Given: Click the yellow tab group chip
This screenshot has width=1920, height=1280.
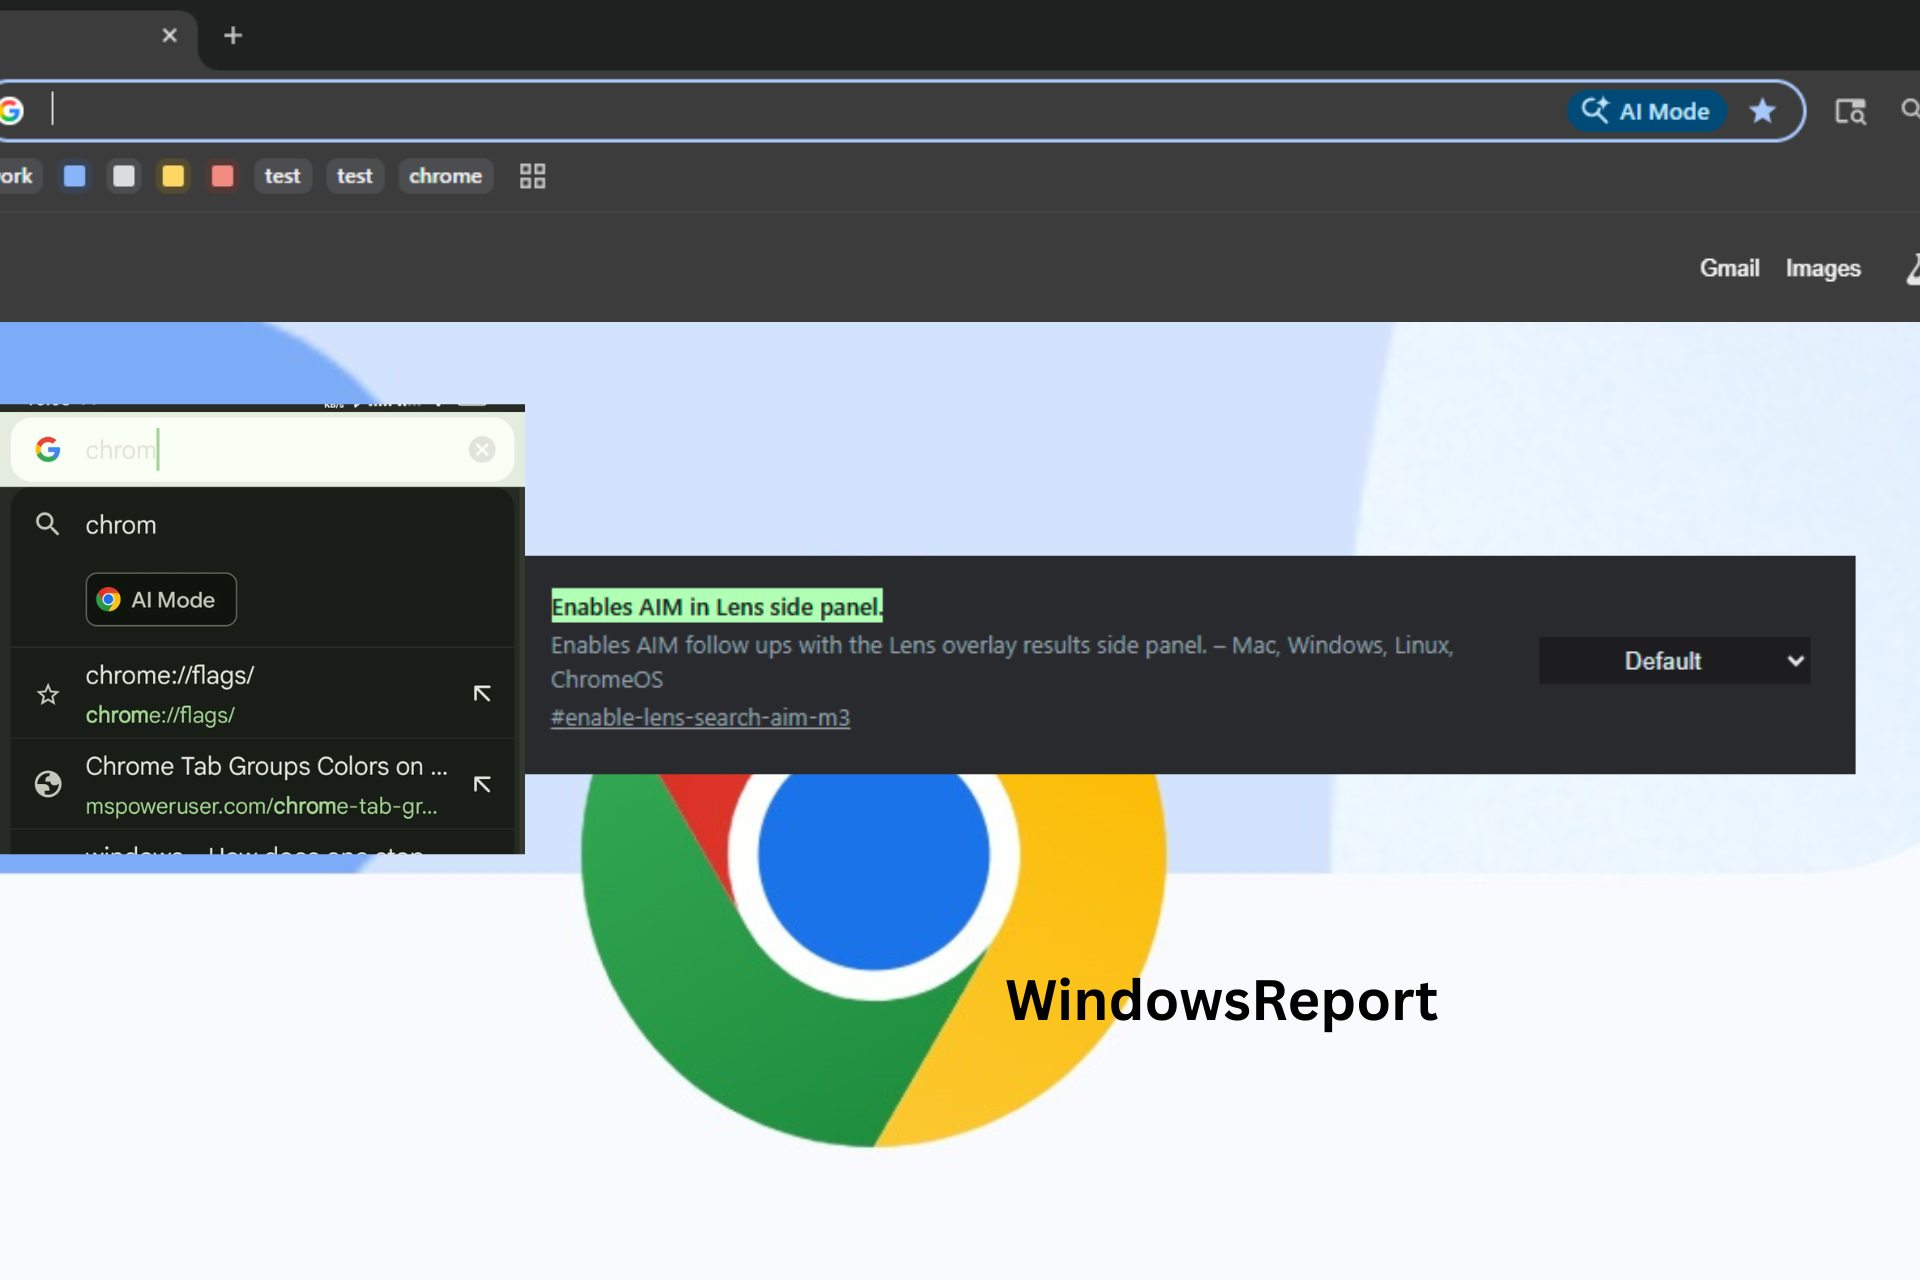Looking at the screenshot, I should [x=173, y=176].
